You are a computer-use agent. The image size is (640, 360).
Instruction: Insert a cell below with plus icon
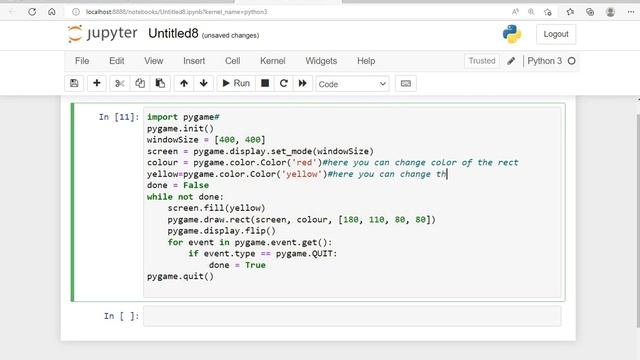click(x=97, y=83)
